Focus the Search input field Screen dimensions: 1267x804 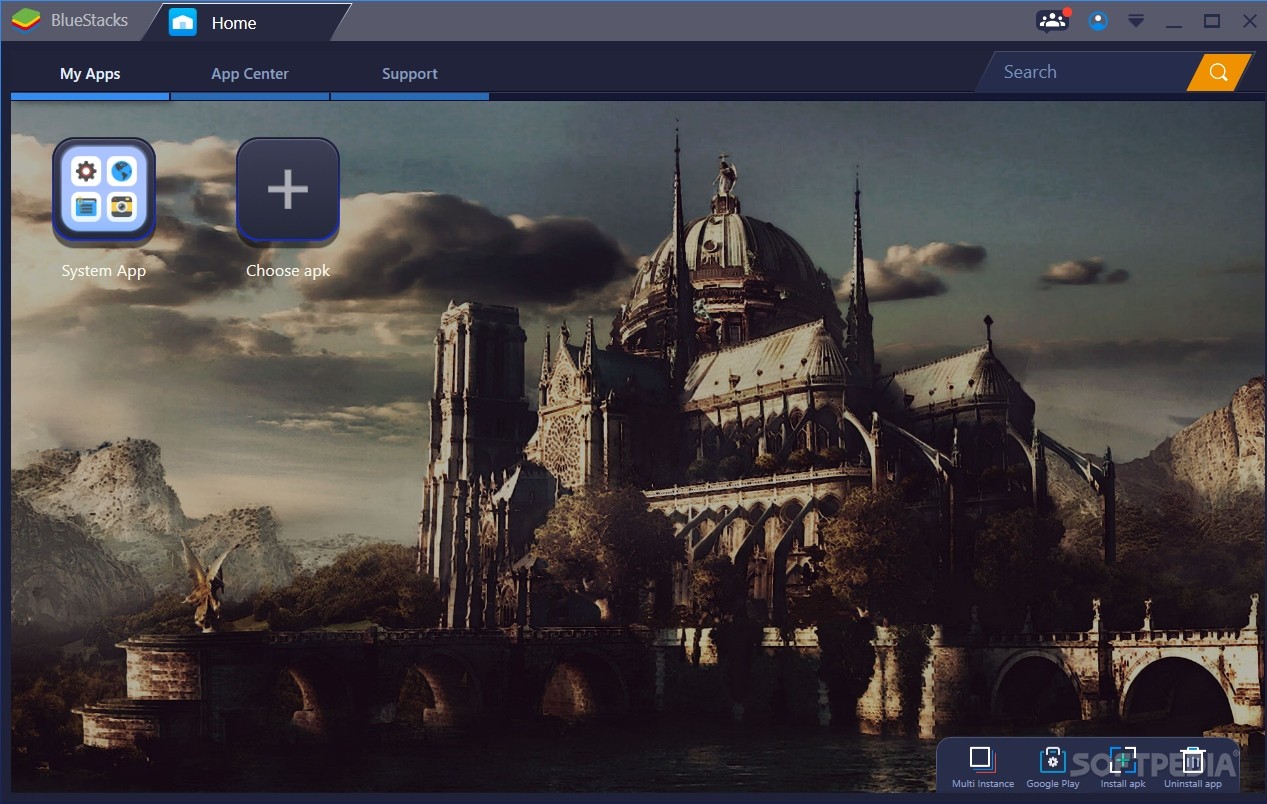(x=1088, y=72)
